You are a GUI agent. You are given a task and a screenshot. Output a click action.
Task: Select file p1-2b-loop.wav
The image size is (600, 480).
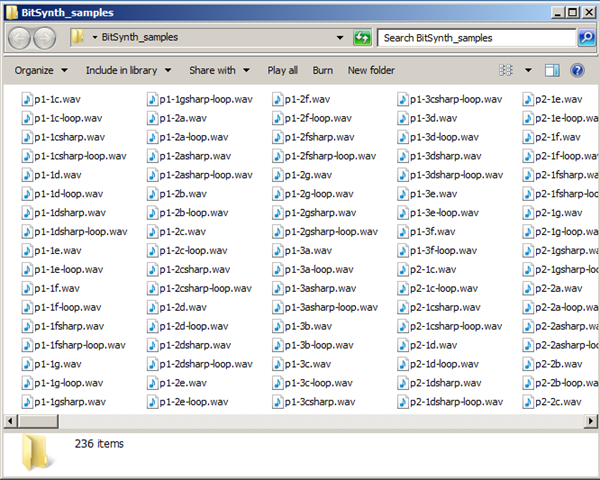188,213
